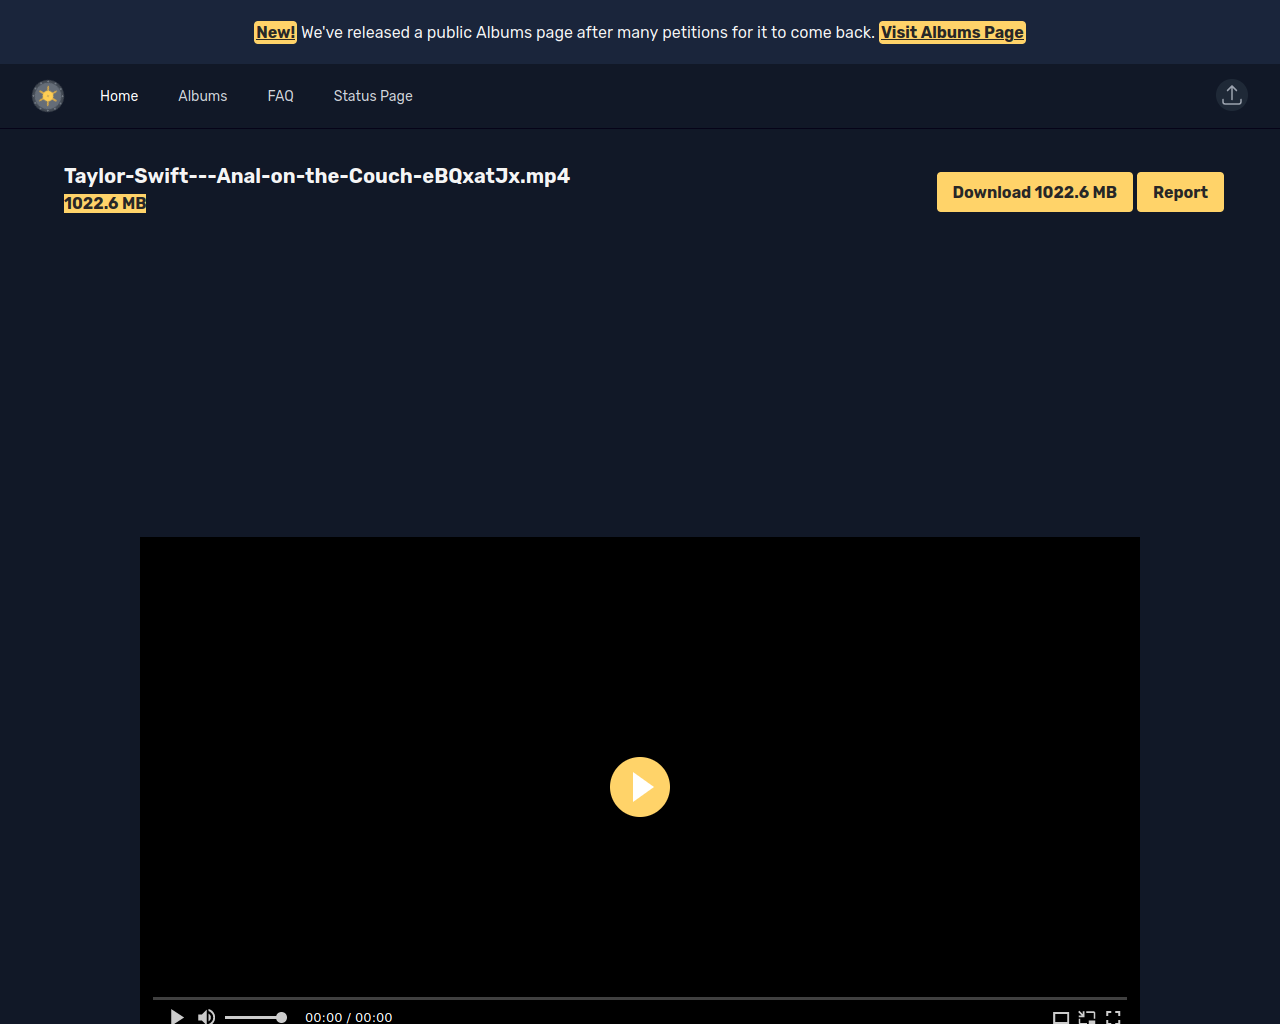
Task: Mute the video with the speaker icon
Action: click(x=206, y=1017)
